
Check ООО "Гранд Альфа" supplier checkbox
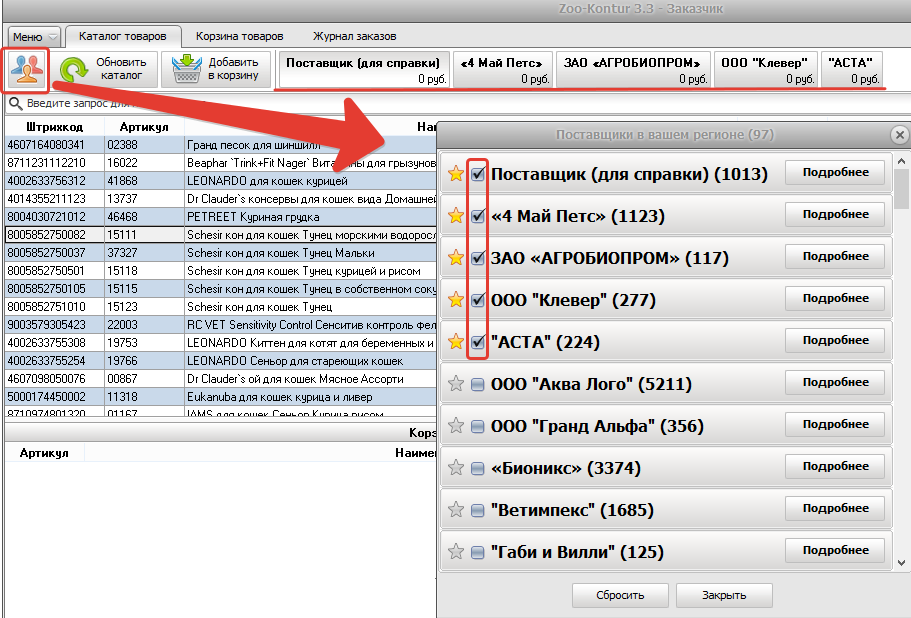(478, 426)
